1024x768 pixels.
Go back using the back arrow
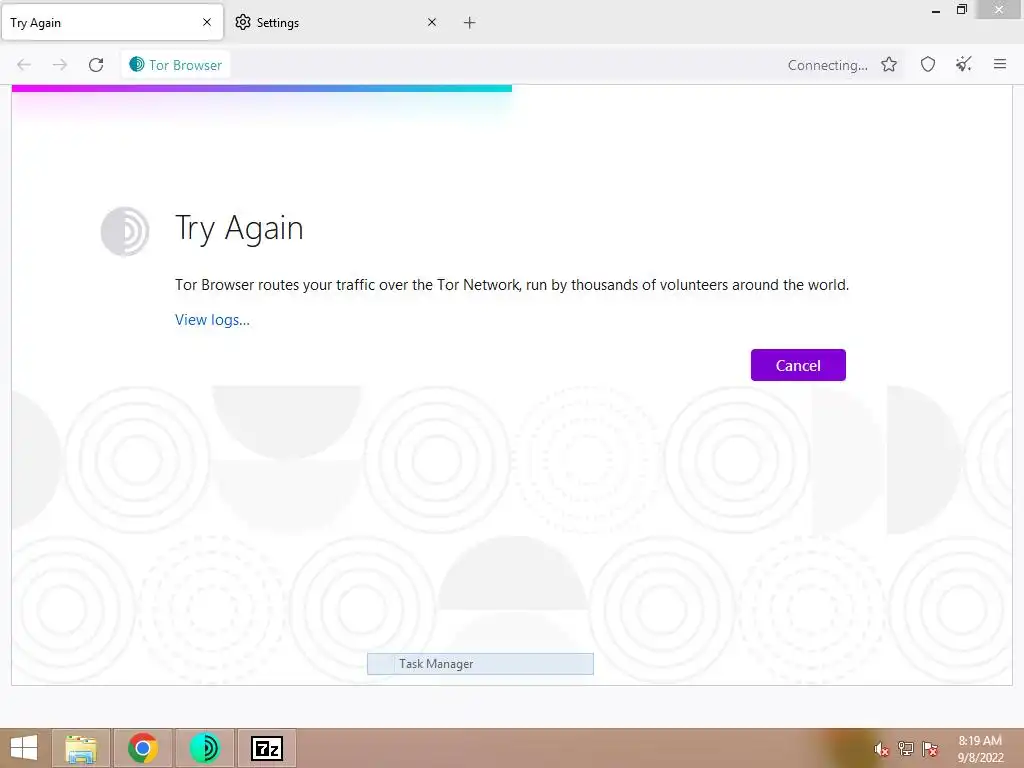coord(24,65)
